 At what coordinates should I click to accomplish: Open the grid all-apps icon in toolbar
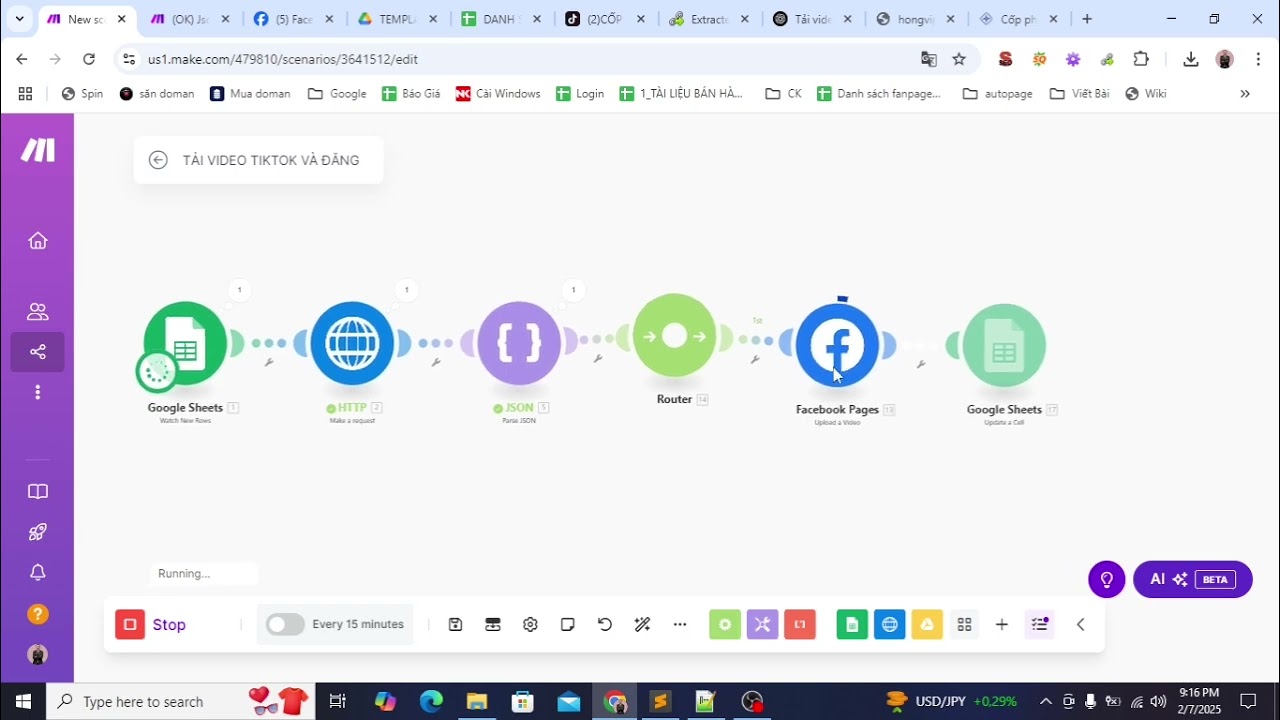point(965,624)
